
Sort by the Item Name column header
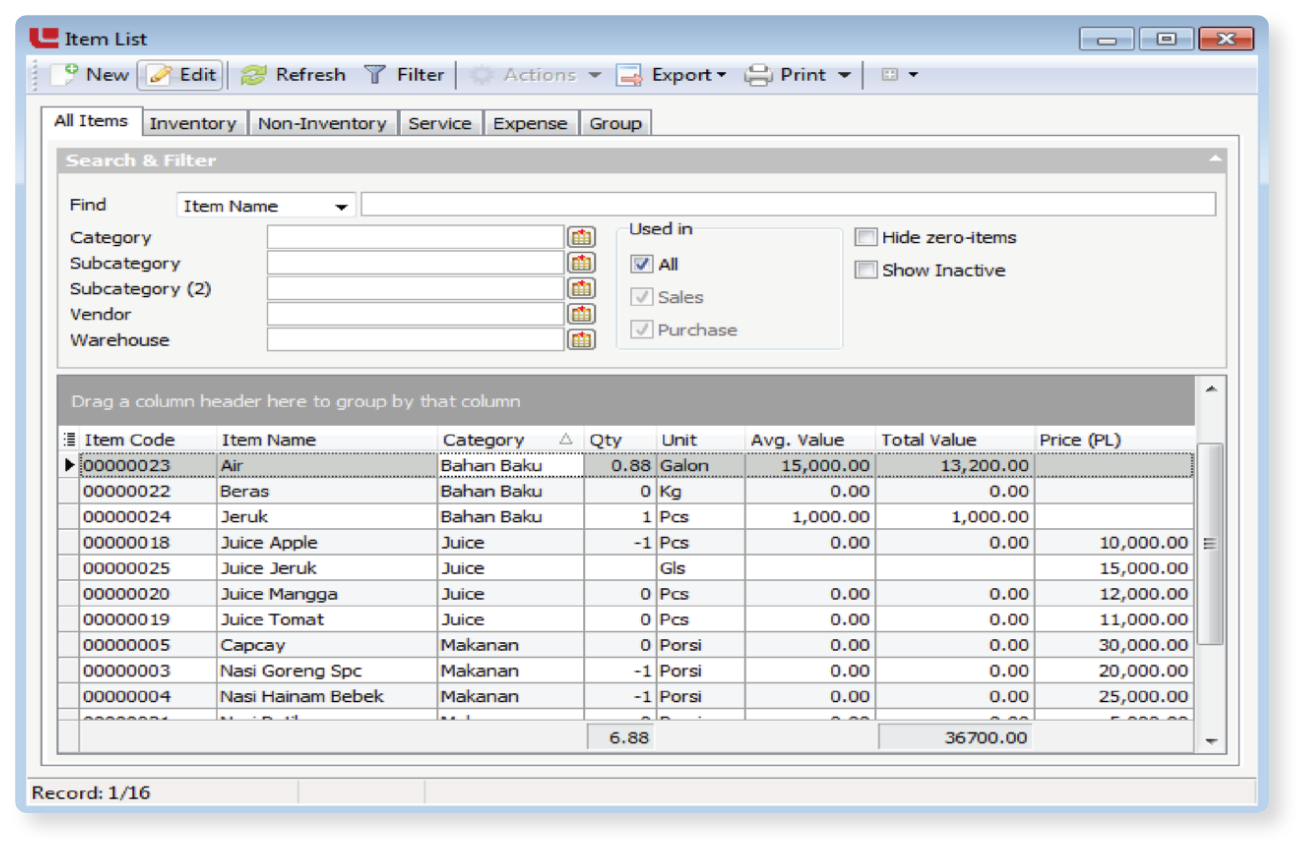click(327, 440)
